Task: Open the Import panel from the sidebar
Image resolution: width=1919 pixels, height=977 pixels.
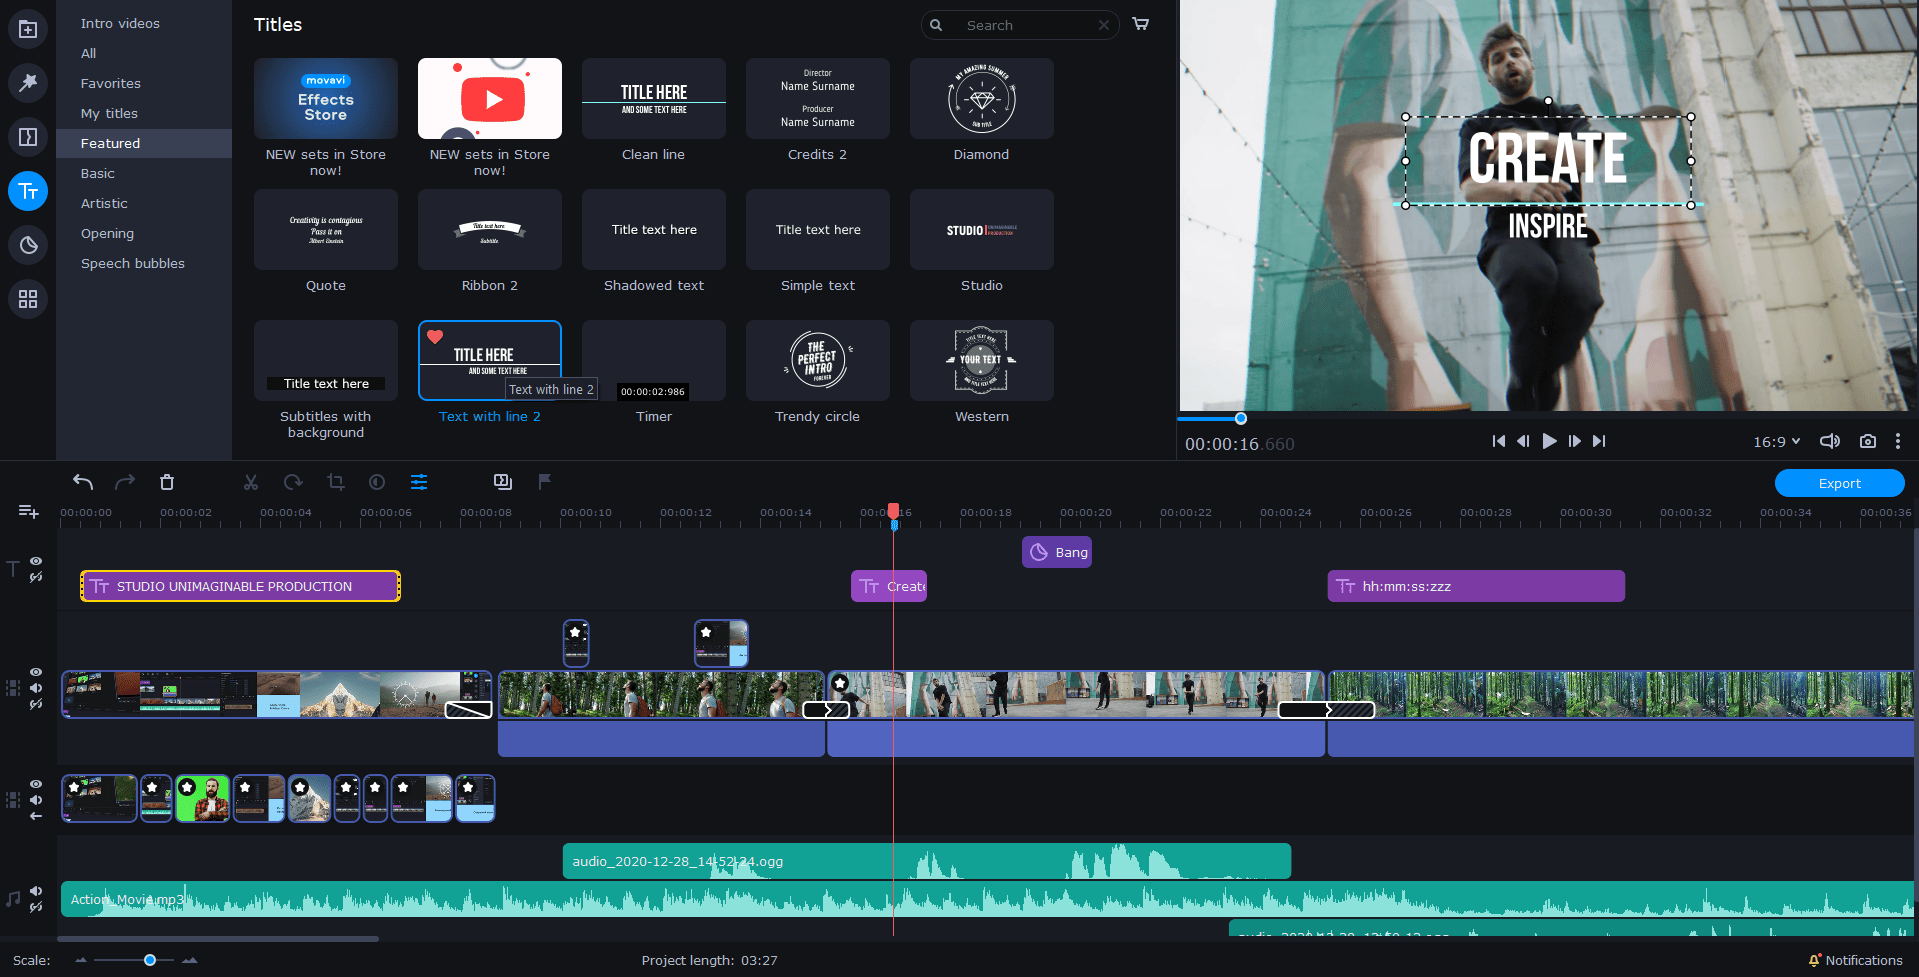Action: pyautogui.click(x=28, y=29)
